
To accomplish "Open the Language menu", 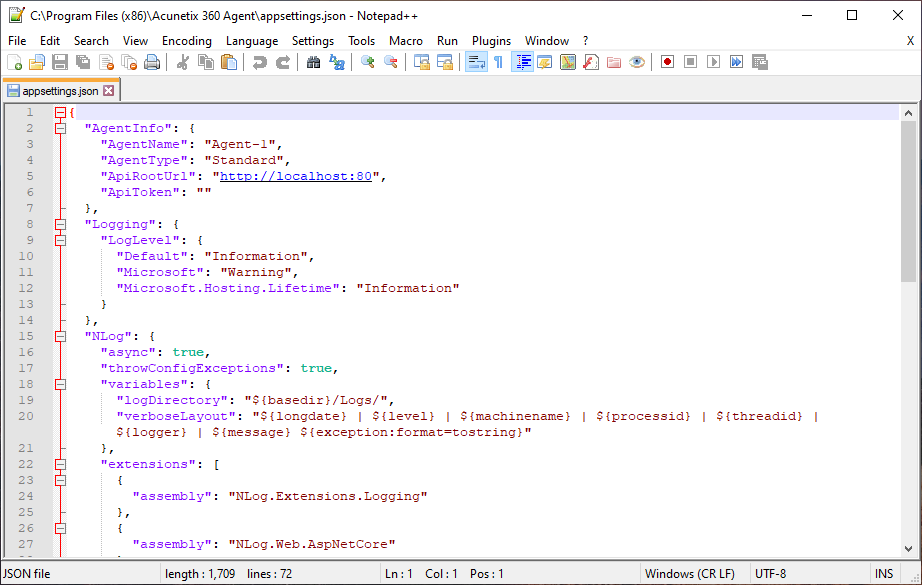I will pyautogui.click(x=252, y=41).
